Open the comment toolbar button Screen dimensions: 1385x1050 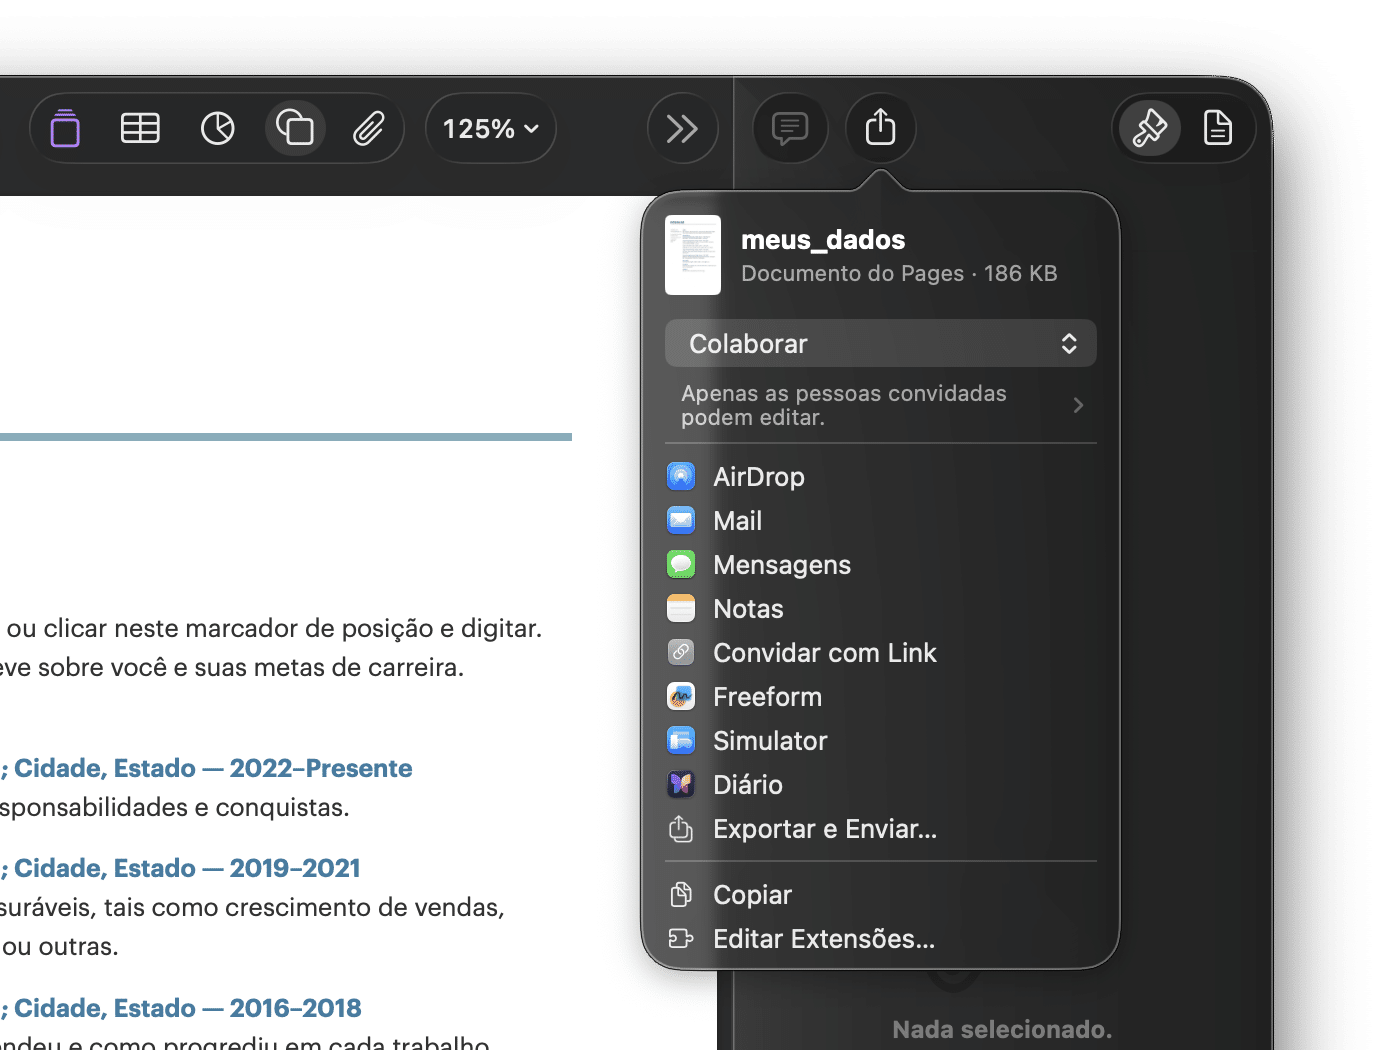790,128
